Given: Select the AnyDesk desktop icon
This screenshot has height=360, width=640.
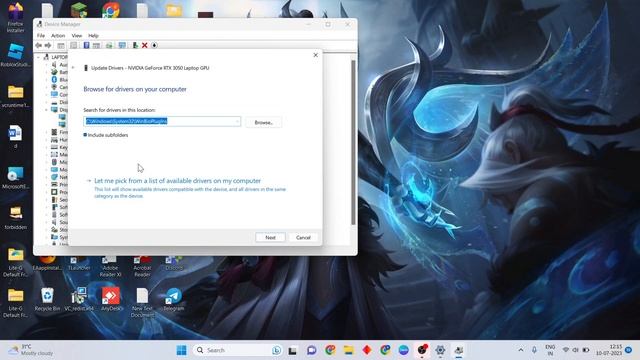Looking at the screenshot, I should (111, 299).
